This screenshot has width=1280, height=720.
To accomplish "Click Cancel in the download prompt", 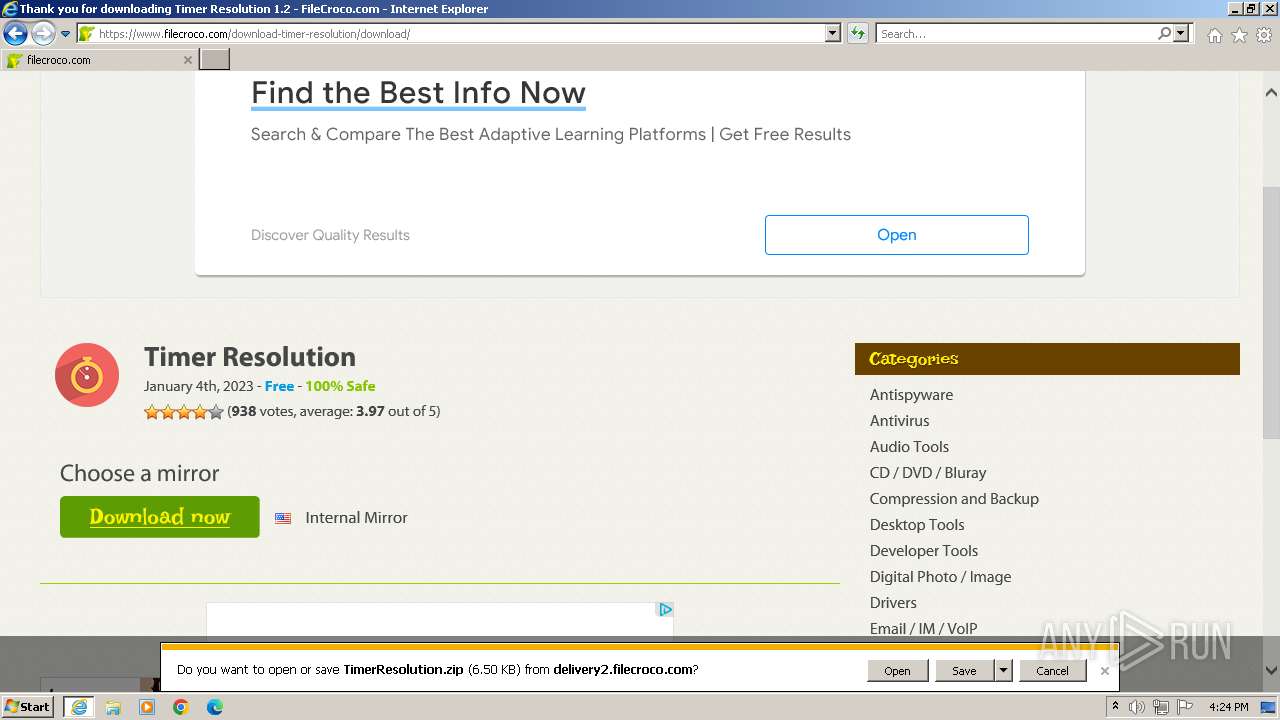I will 1052,671.
